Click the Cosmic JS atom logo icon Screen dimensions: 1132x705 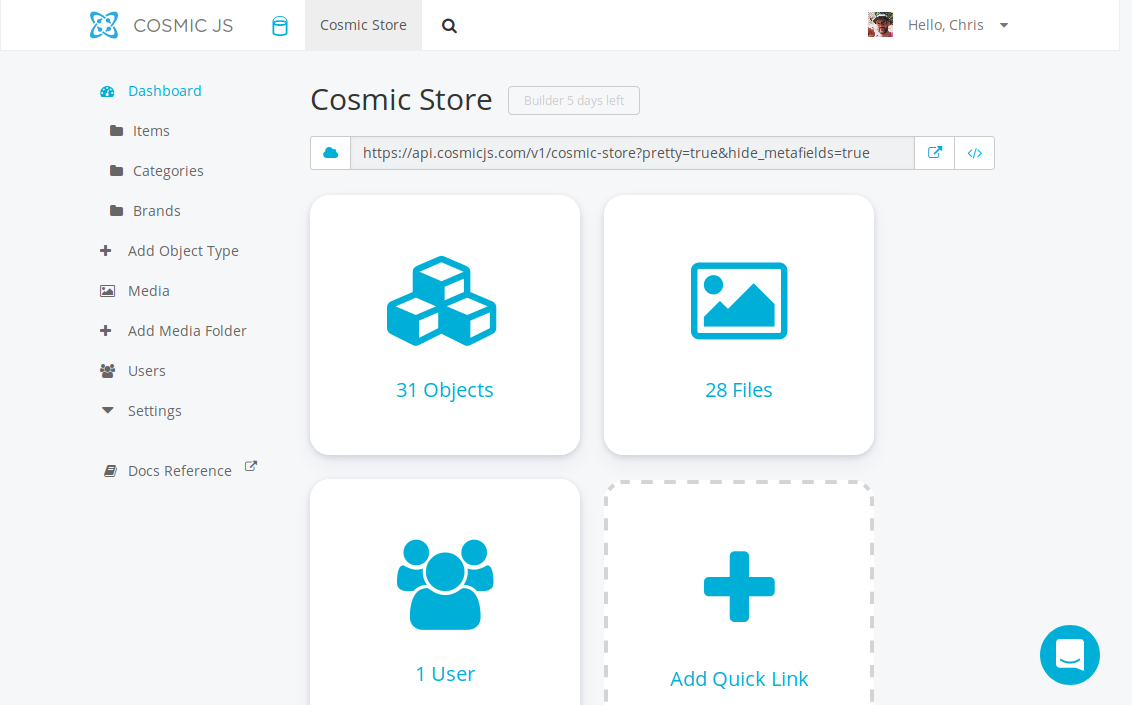[104, 25]
